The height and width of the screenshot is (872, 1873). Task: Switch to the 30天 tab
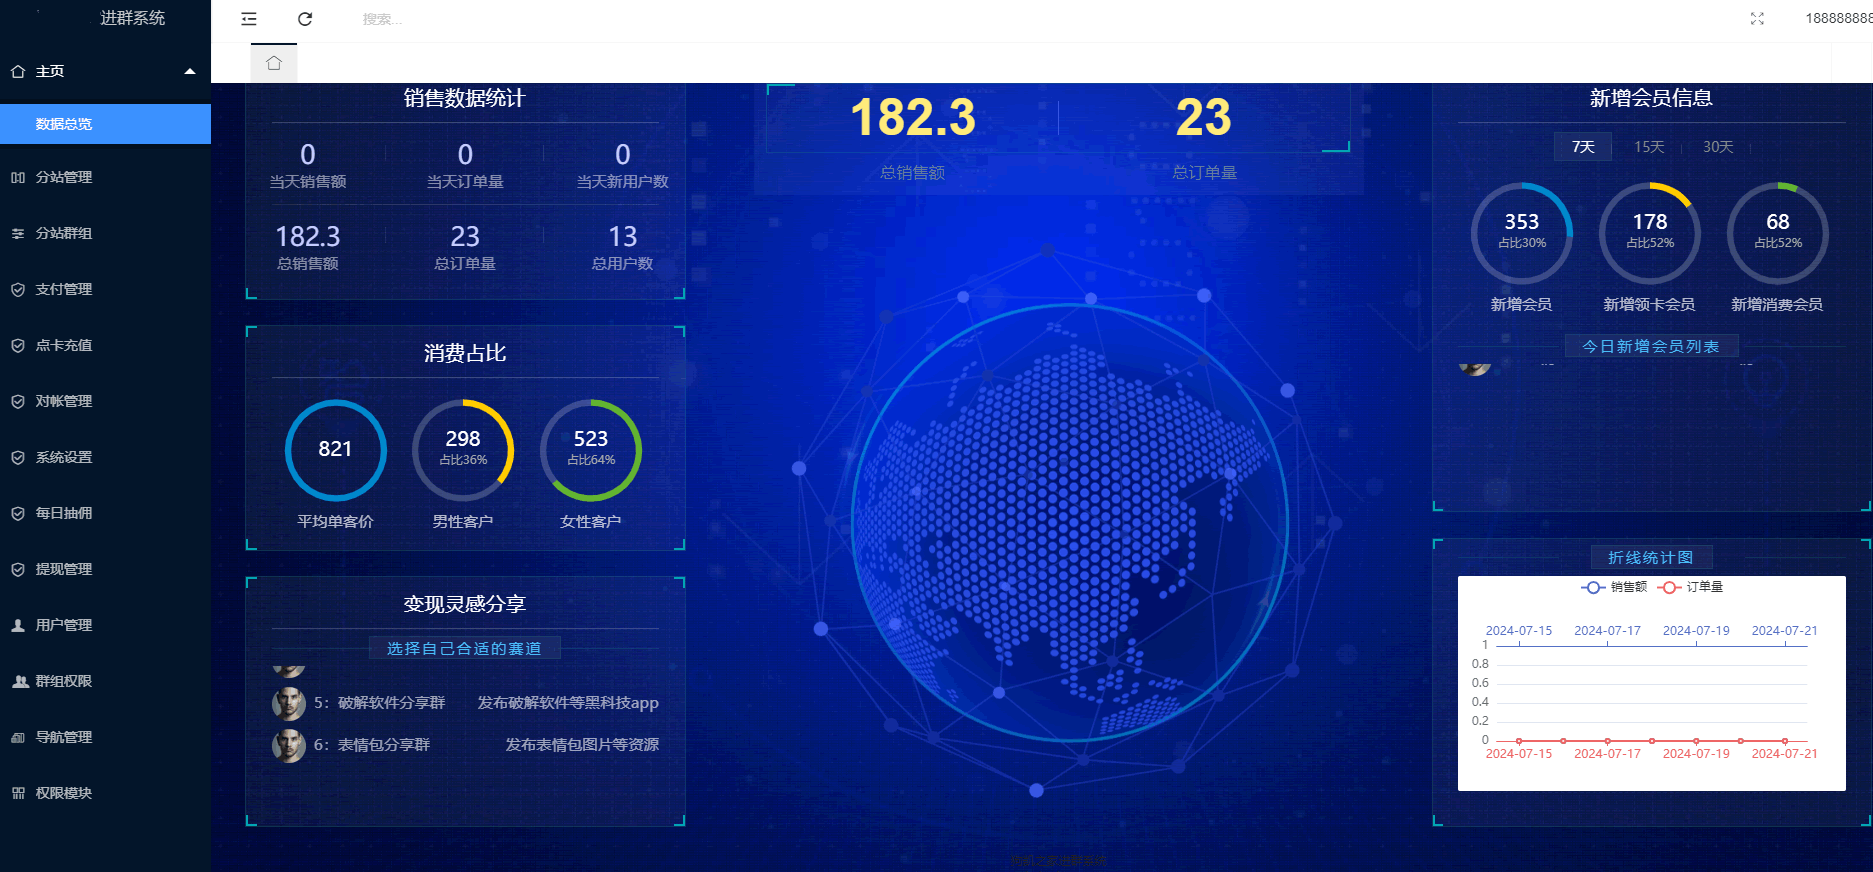tap(1717, 147)
